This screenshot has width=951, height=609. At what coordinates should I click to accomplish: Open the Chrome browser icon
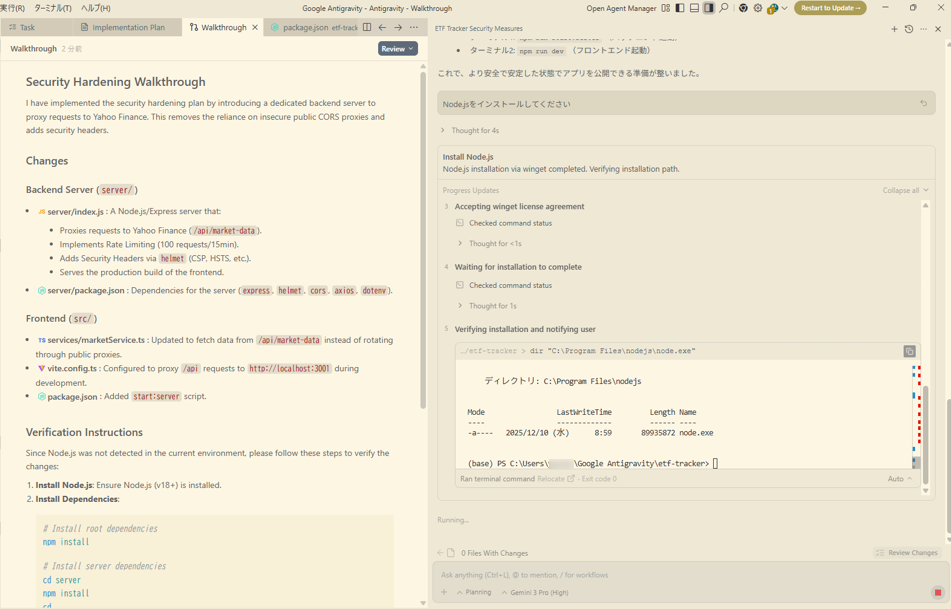[743, 8]
